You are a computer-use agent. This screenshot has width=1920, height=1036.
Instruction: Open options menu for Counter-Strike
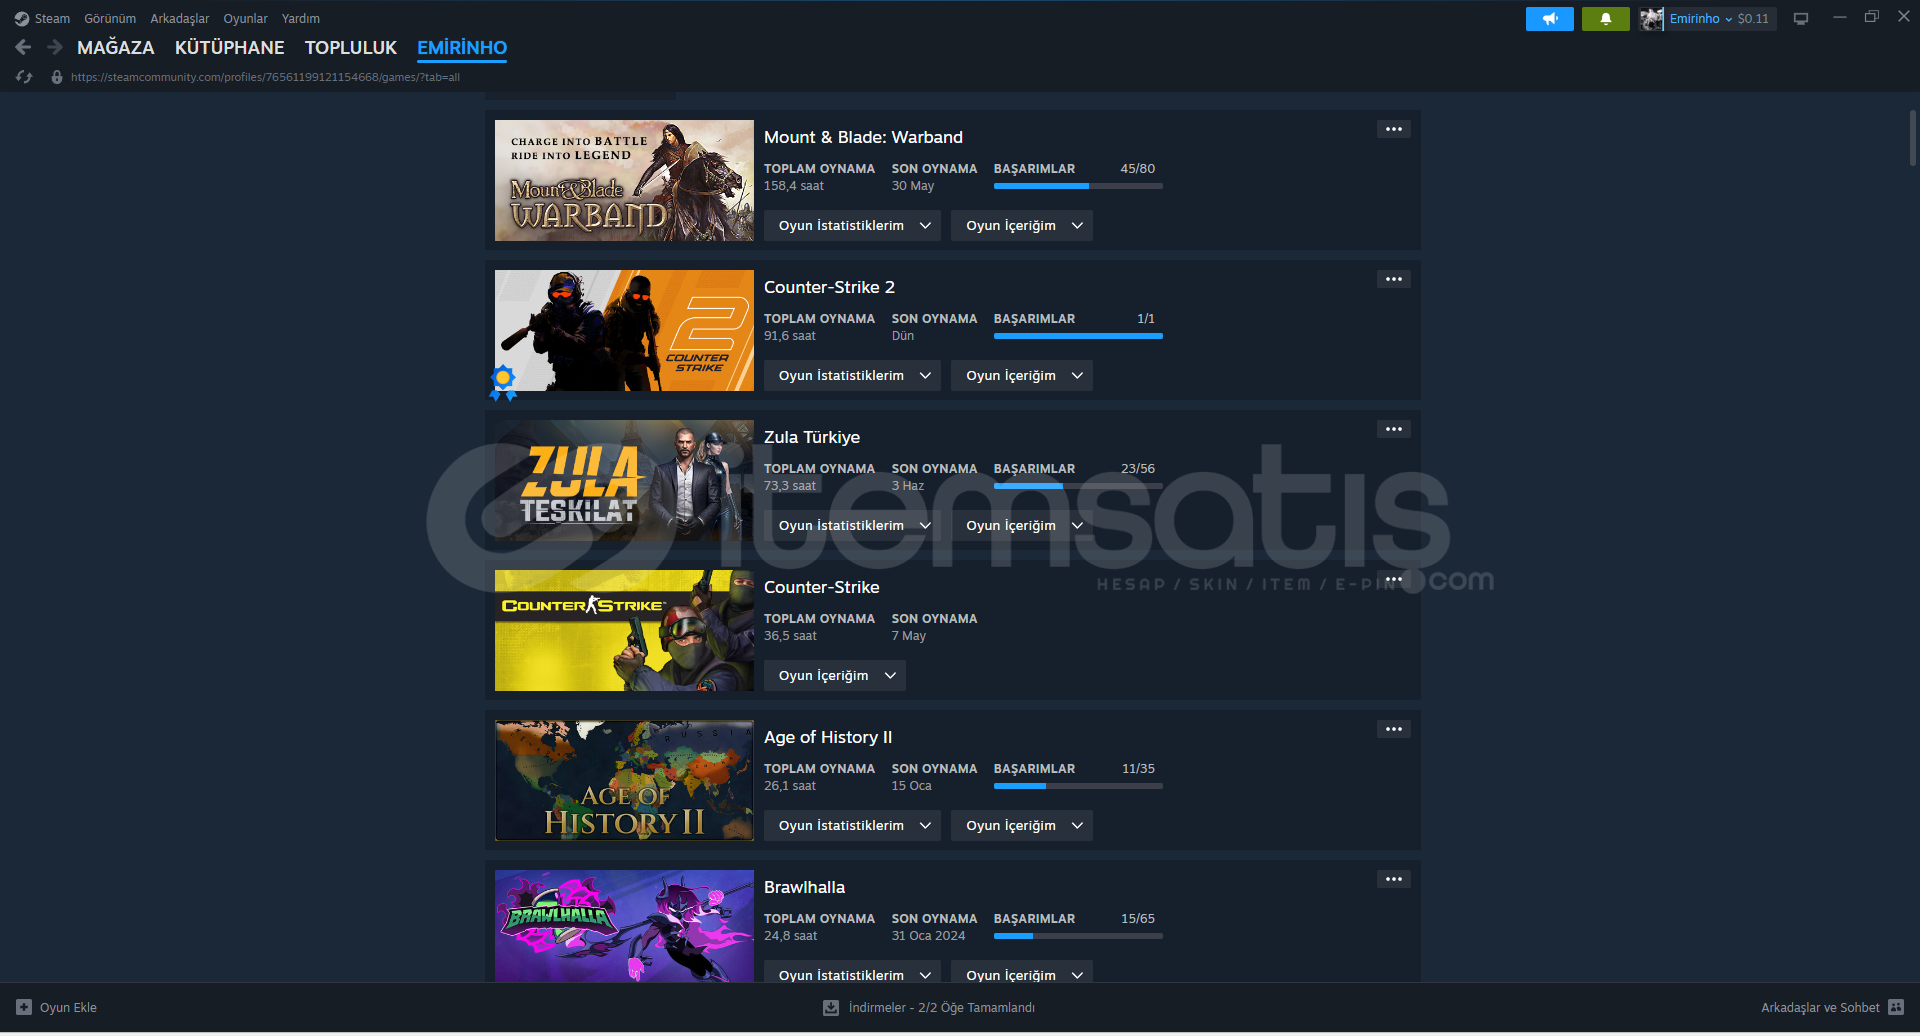(x=1393, y=579)
